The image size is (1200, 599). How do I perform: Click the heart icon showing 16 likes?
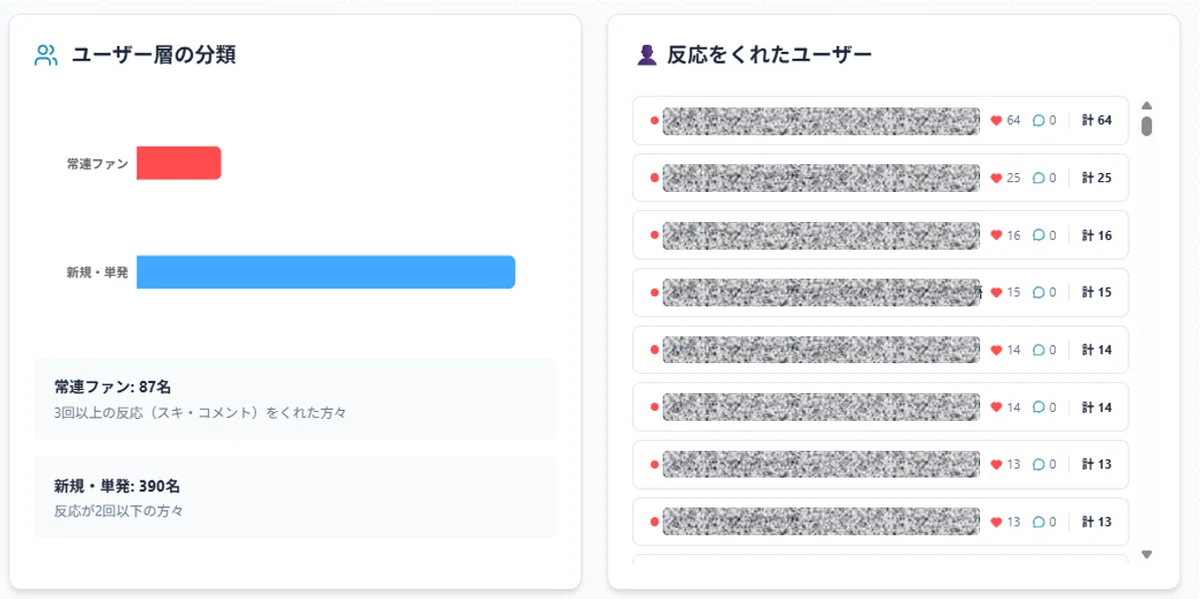point(996,236)
